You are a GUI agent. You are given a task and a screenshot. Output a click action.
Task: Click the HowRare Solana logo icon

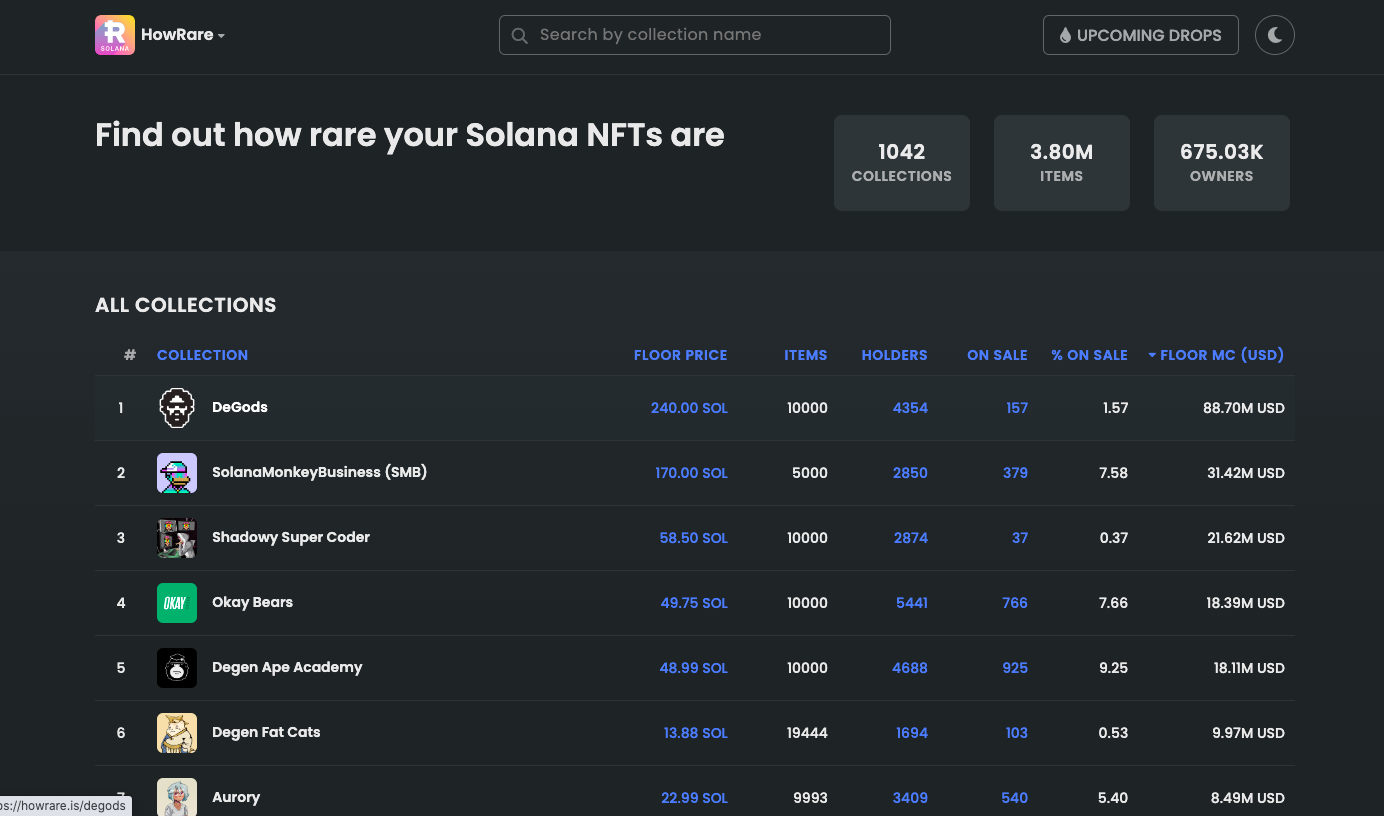coord(115,35)
